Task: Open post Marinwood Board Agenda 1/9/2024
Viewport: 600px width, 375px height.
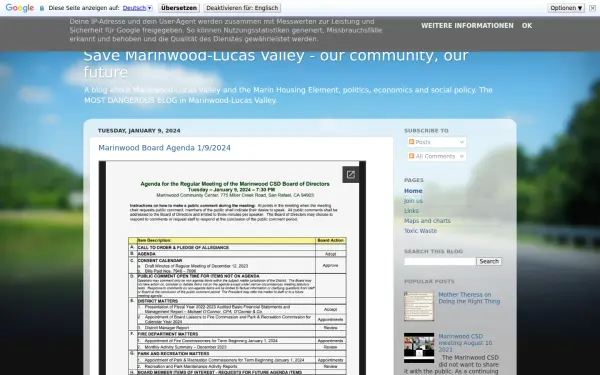Action: coord(165,148)
